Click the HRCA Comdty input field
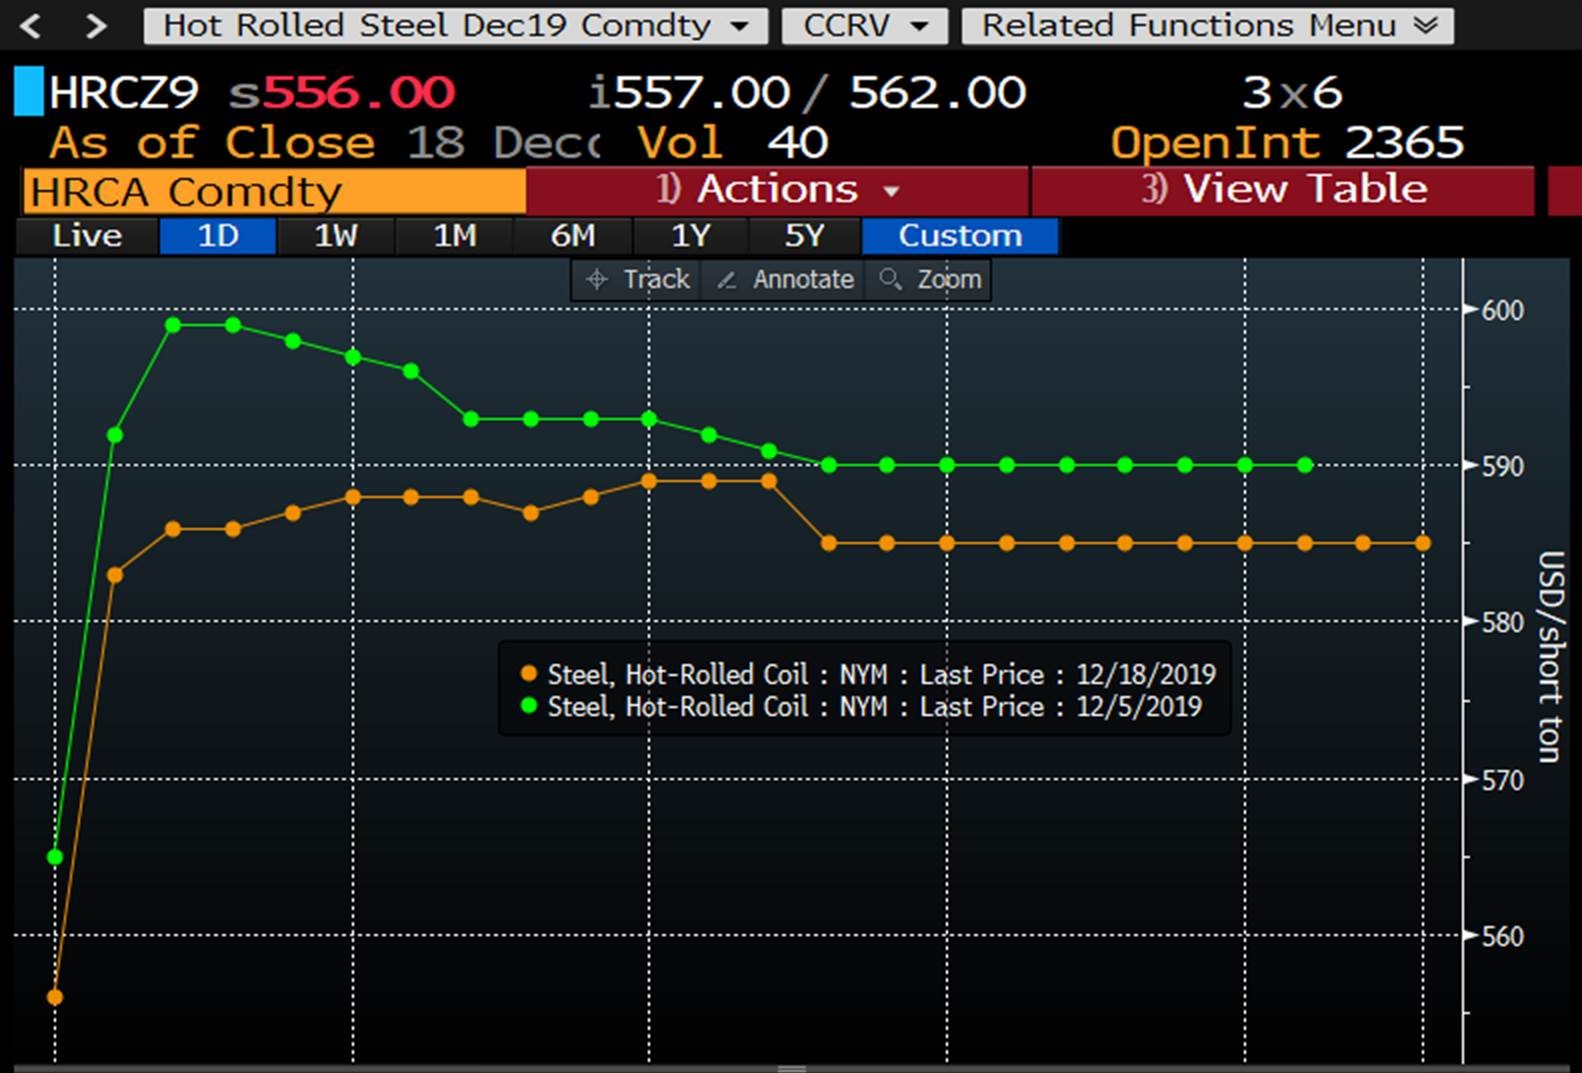The image size is (1582, 1073). [274, 191]
